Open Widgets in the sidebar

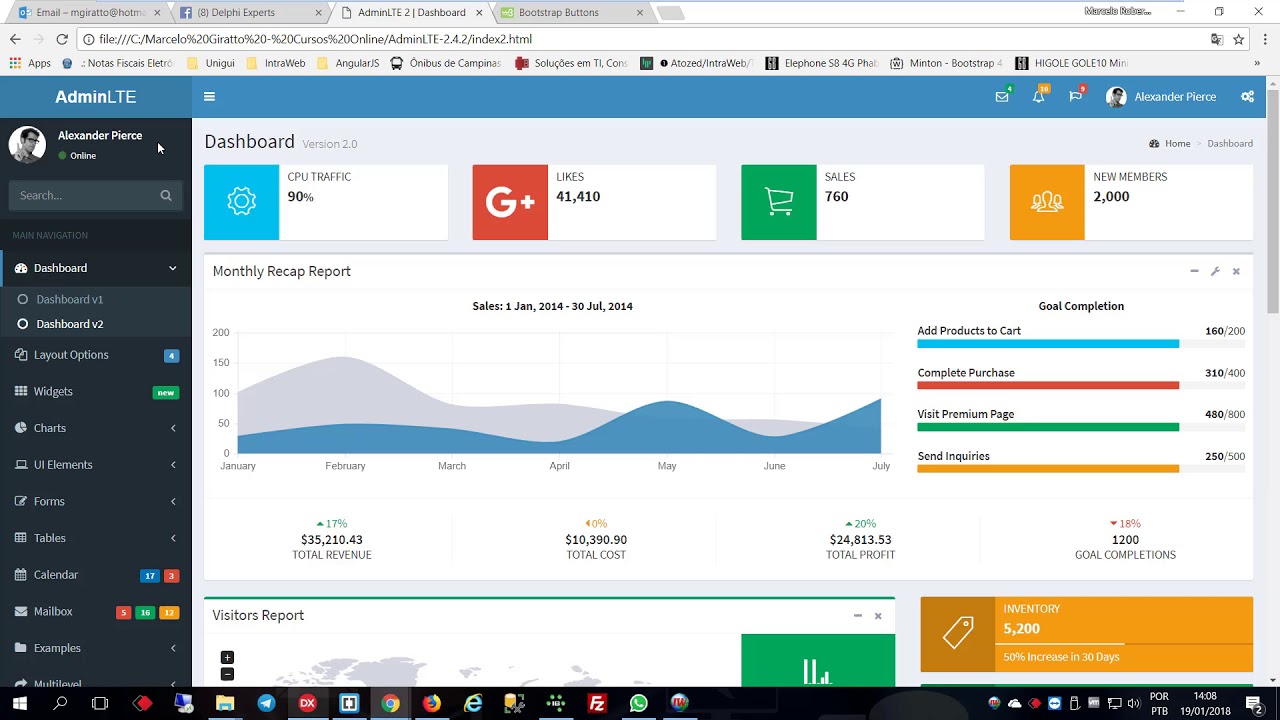coord(96,392)
